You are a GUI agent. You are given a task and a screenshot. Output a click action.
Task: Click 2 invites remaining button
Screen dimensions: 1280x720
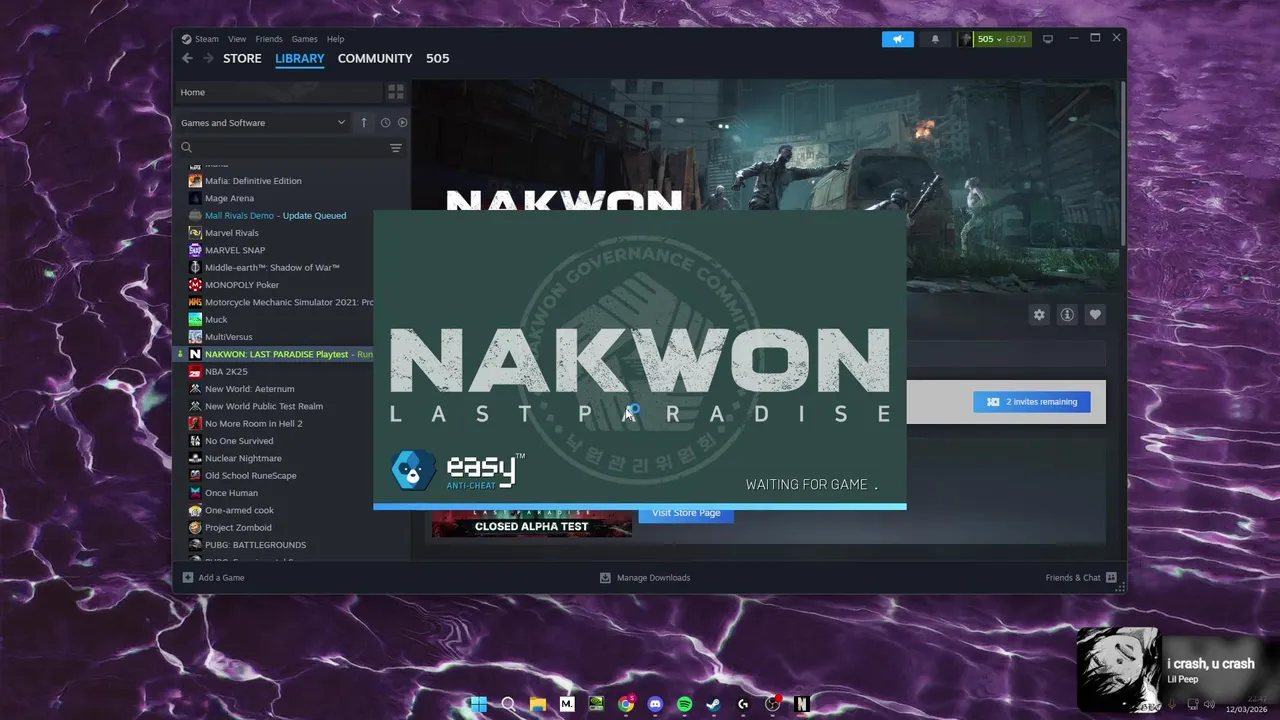pos(1032,402)
